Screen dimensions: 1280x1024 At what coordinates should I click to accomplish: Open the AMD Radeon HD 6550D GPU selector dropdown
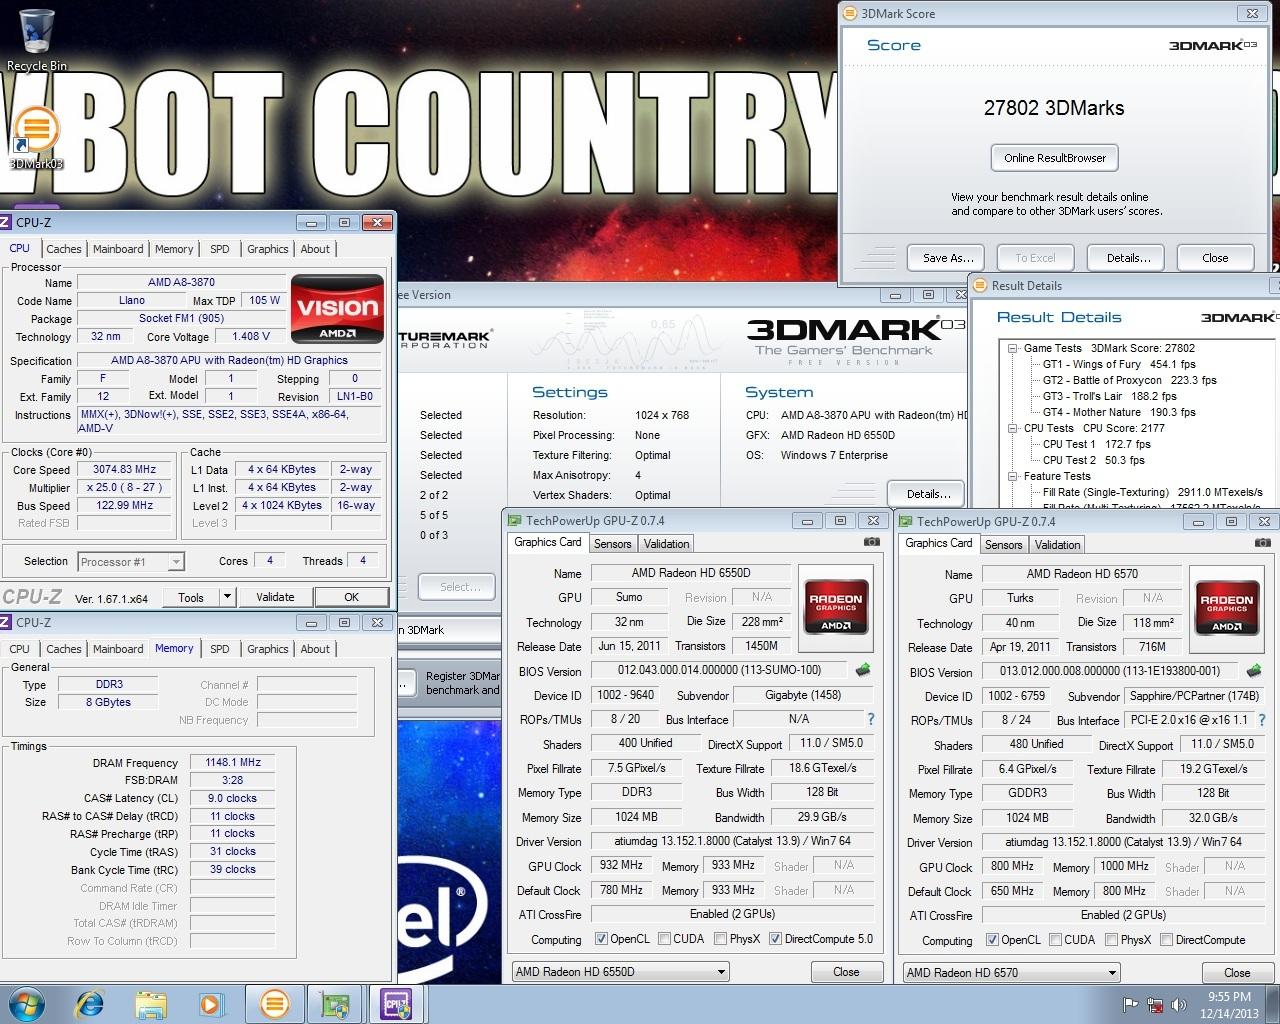(620, 971)
